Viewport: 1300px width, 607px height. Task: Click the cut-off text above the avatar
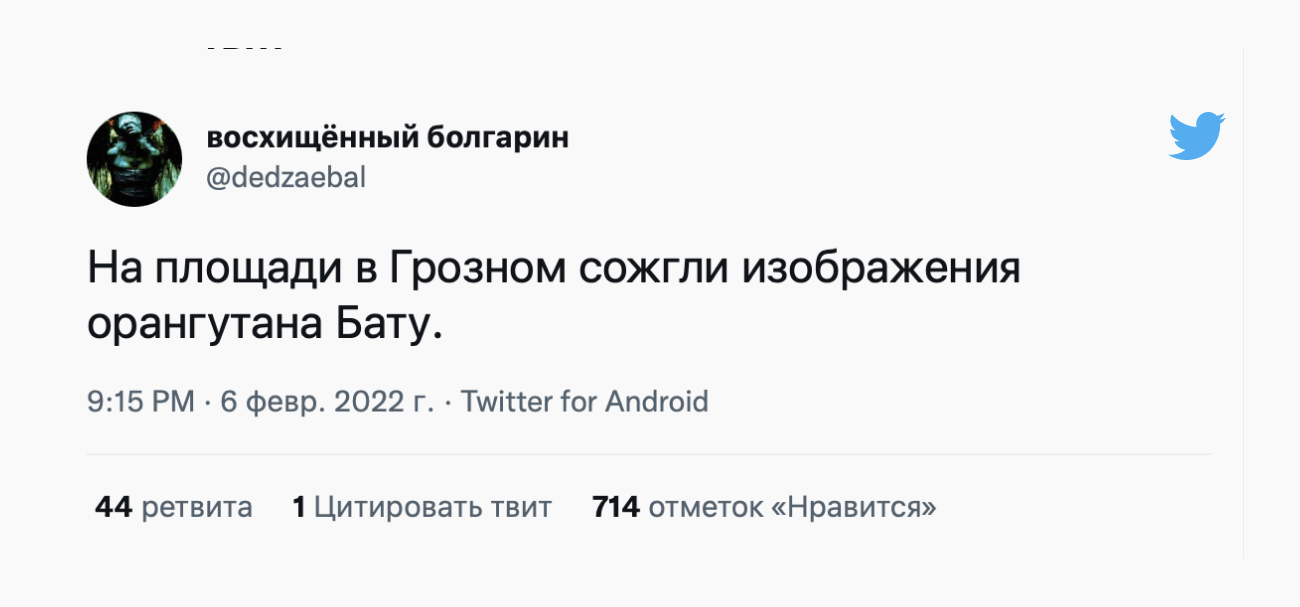[245, 47]
